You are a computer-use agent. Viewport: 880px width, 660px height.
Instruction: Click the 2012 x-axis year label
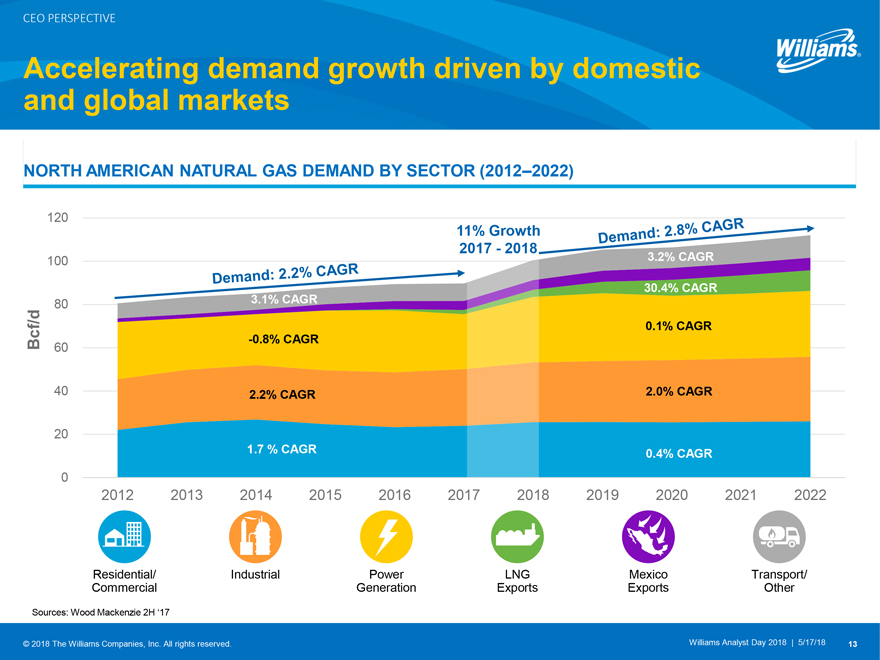[x=119, y=495]
